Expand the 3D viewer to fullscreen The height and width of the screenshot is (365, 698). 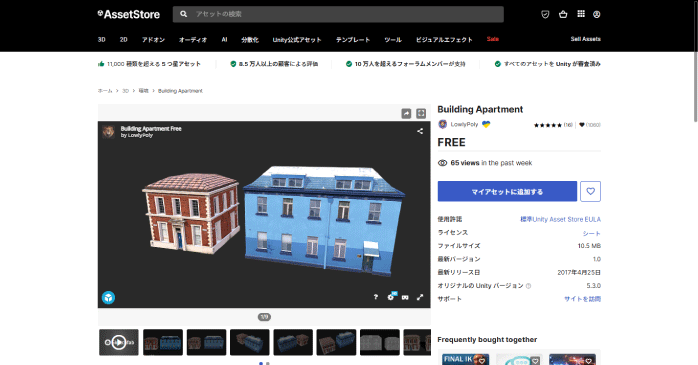(420, 297)
